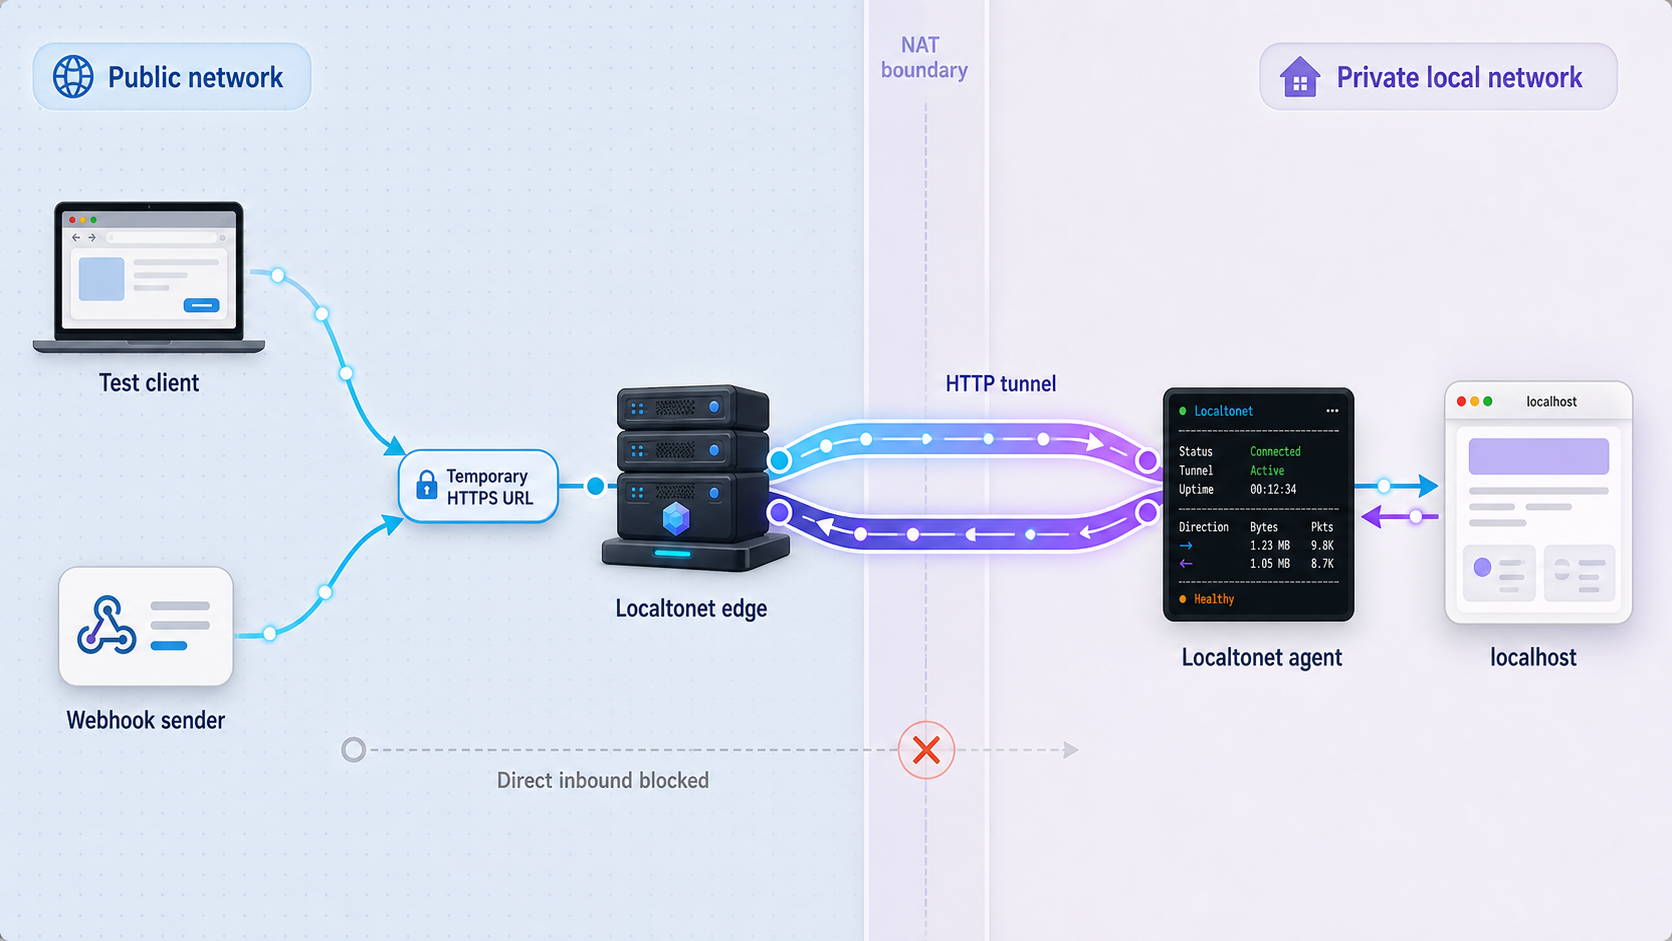Select the Localtonet edge server stack

[x=695, y=478]
